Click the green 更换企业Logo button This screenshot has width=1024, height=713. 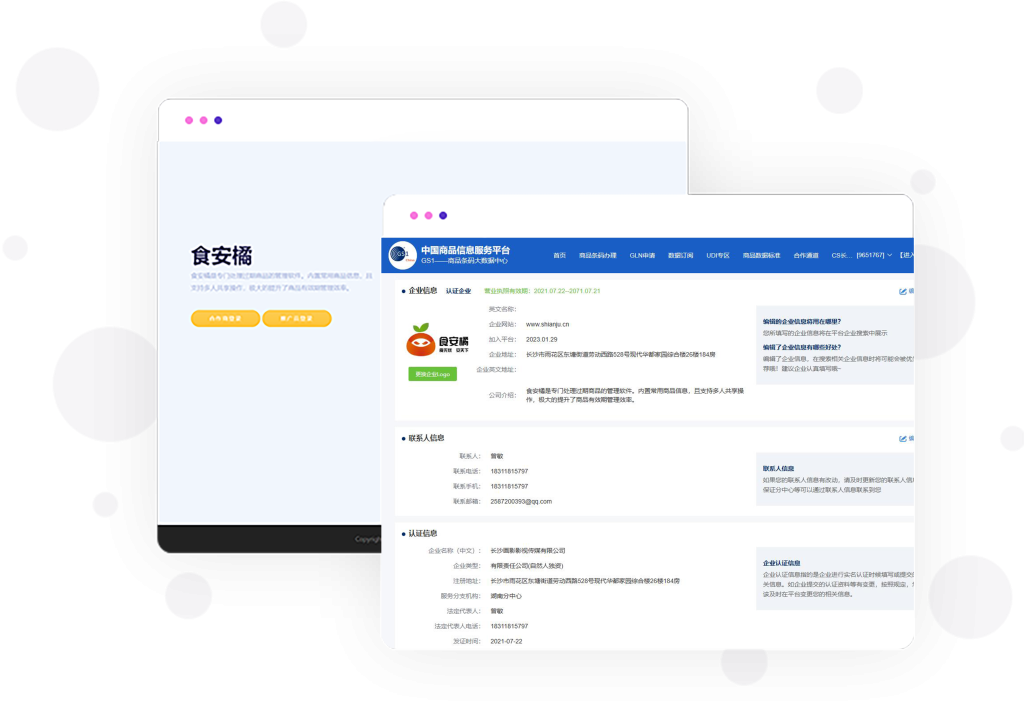coord(432,374)
